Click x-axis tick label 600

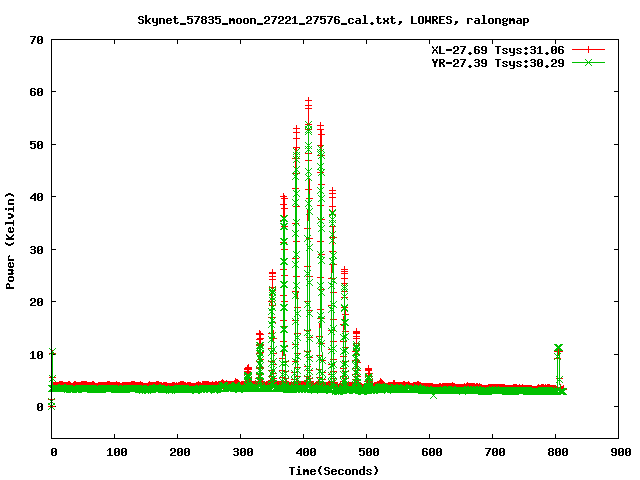432,452
